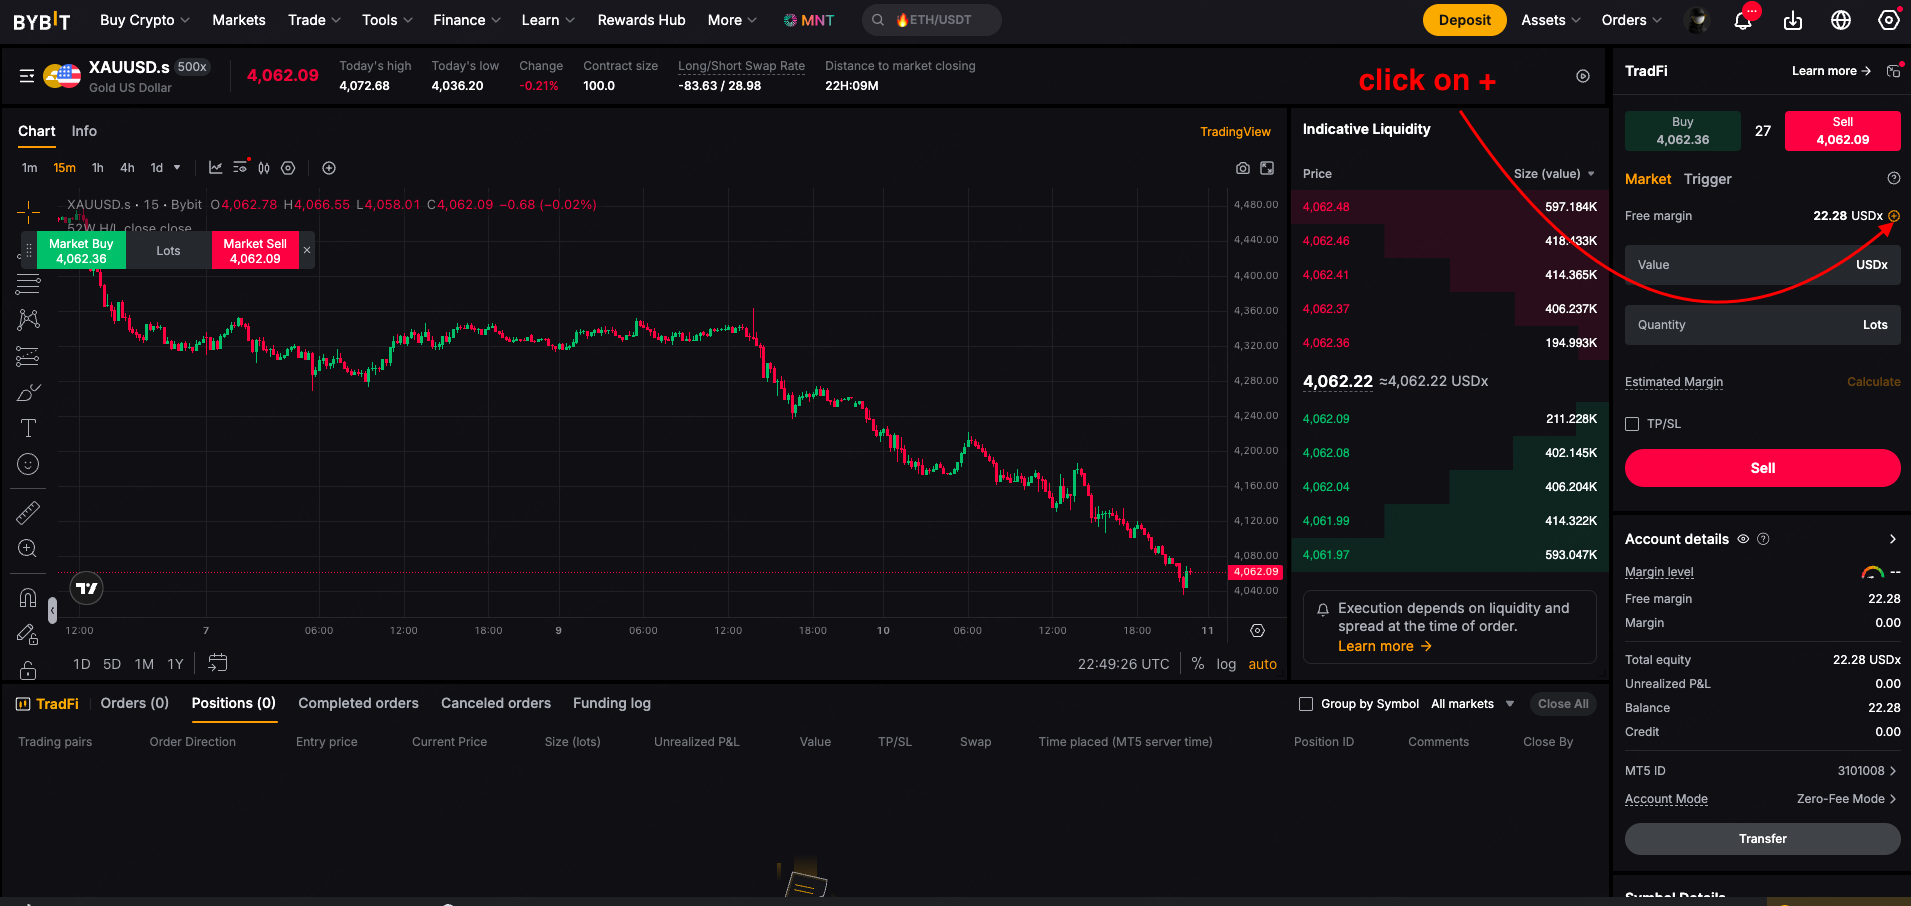Screen dimensions: 1911x906
Task: Open the emoji icons tool
Action: tap(28, 464)
